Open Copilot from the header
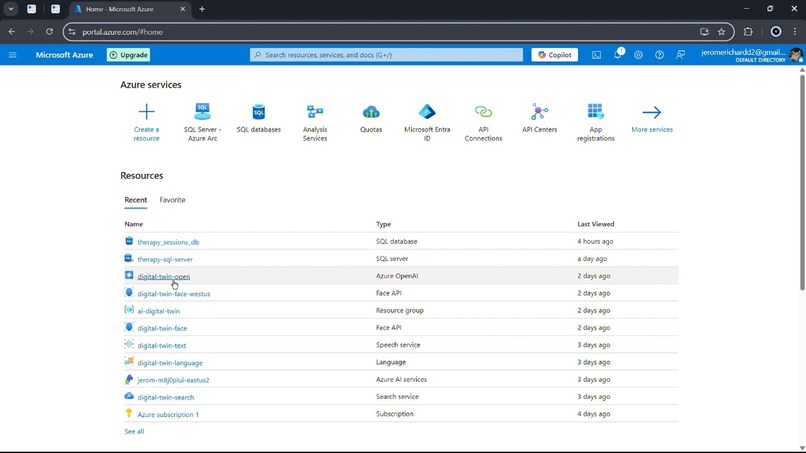Image resolution: width=806 pixels, height=453 pixels. pos(555,55)
